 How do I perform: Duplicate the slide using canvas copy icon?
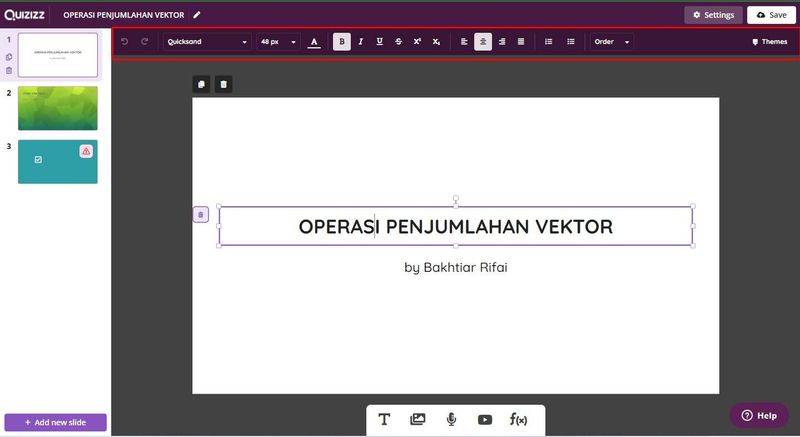(x=201, y=84)
